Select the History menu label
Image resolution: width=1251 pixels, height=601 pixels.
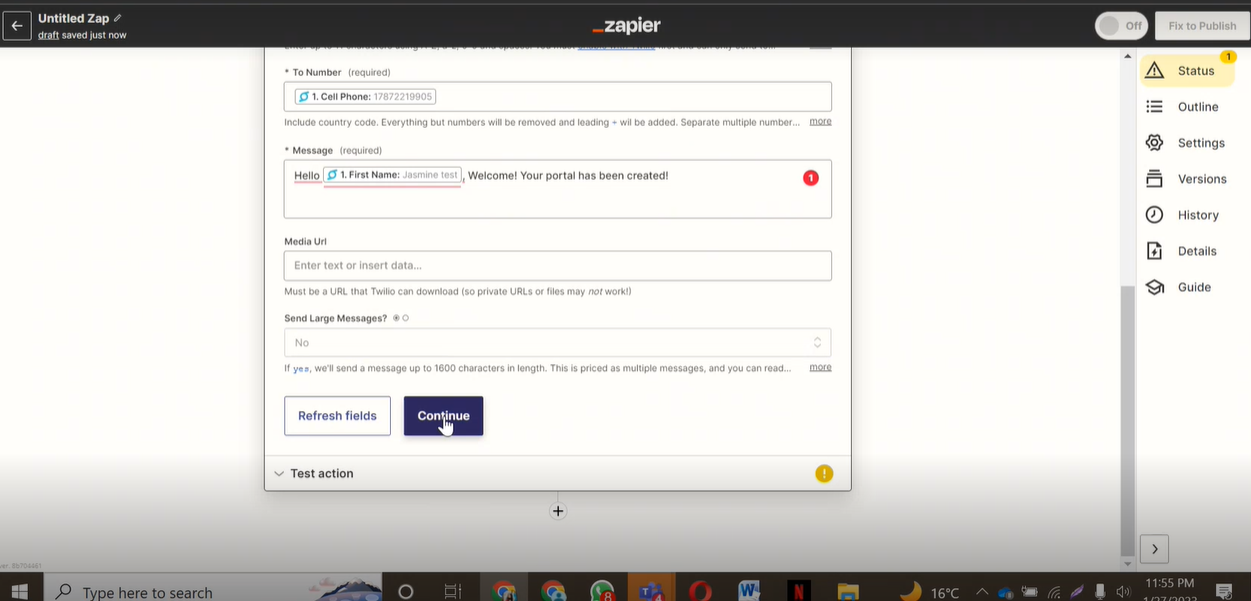(1198, 215)
